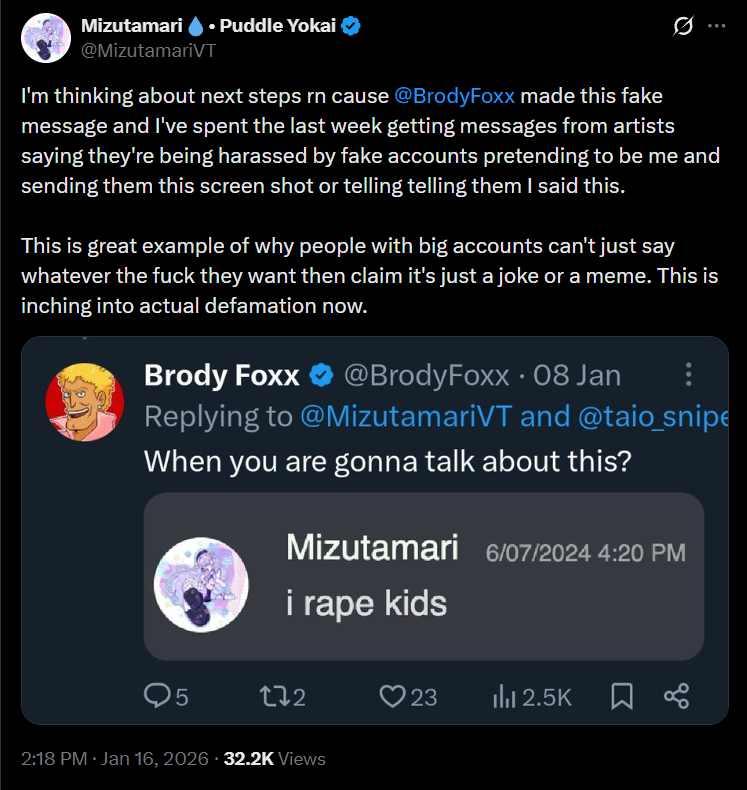
Task: Toggle the bookmark icon on quoted post
Action: point(622,697)
